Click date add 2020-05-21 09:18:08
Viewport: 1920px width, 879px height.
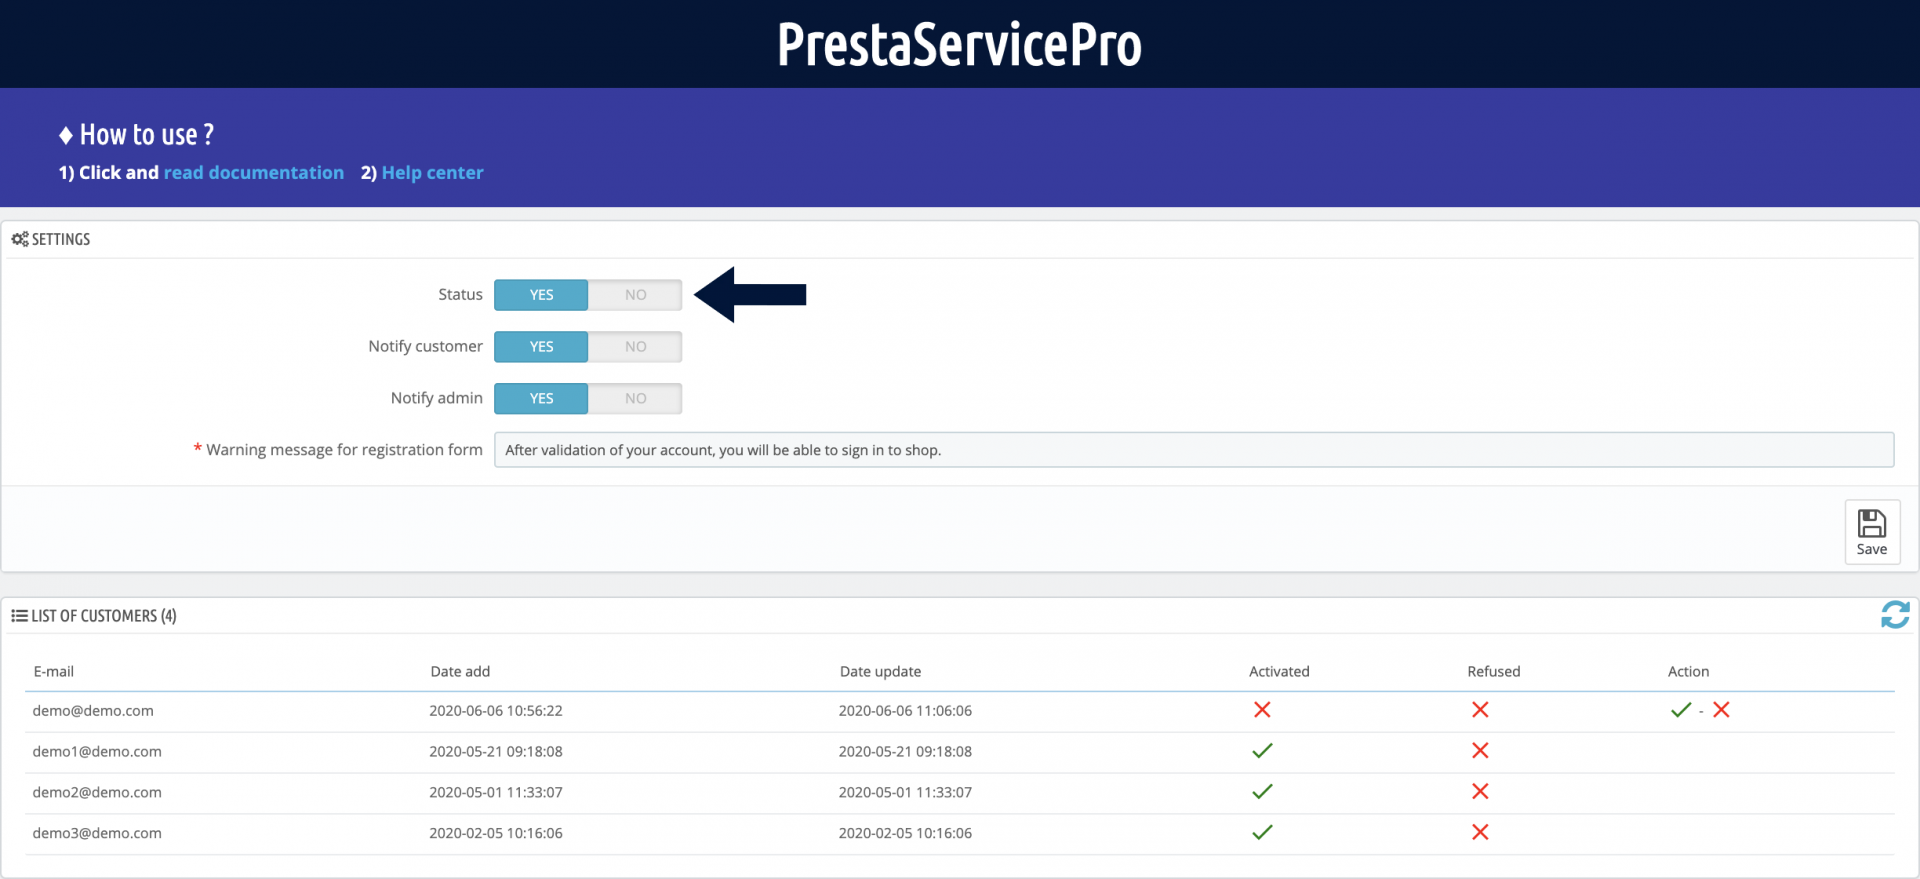click(496, 752)
